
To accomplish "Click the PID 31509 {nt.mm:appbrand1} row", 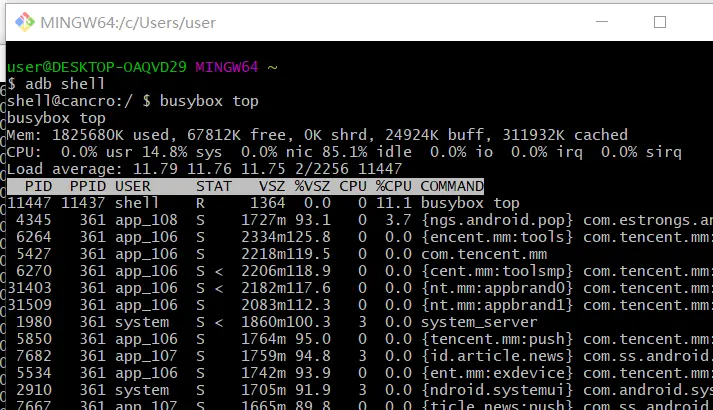I will point(360,305).
